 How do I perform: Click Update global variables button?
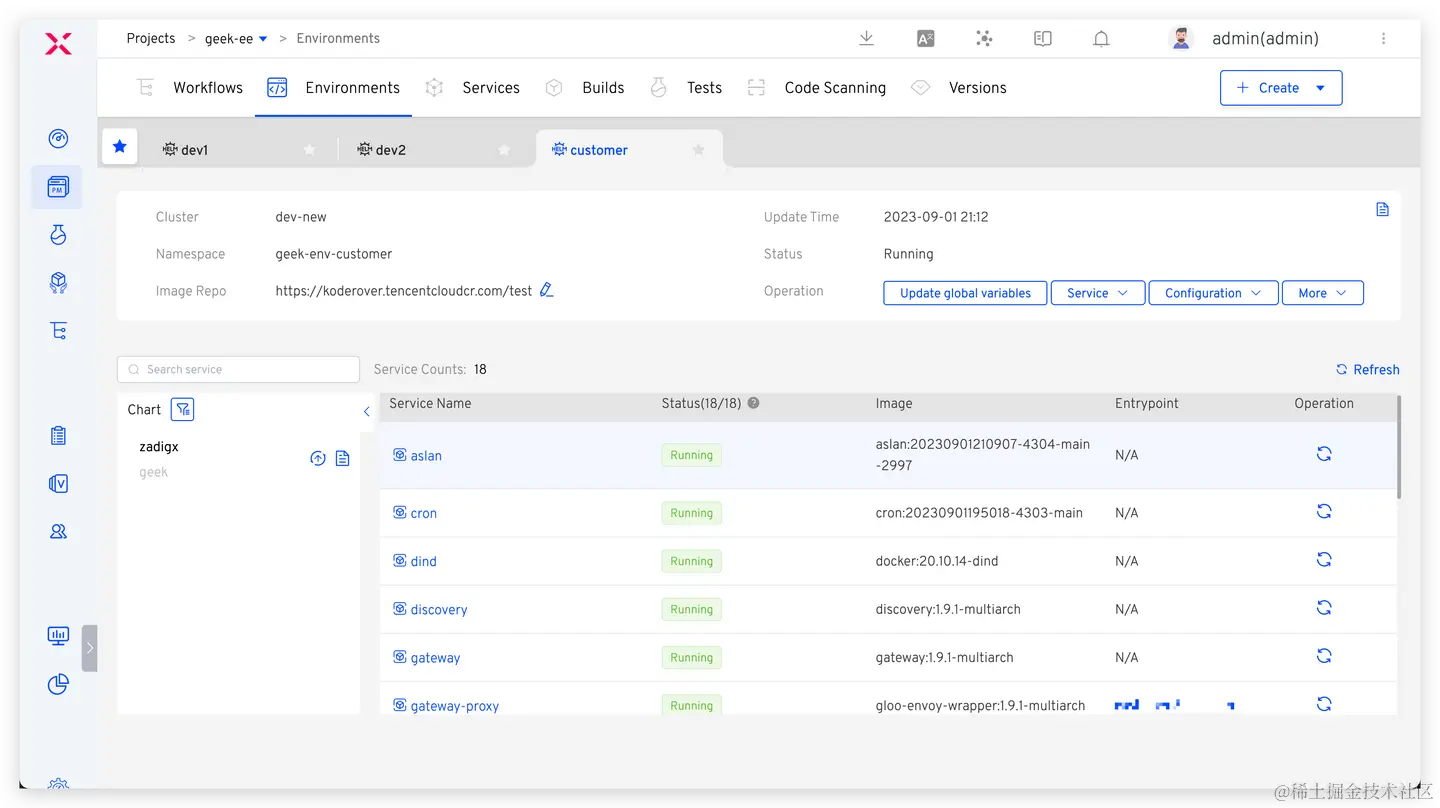965,293
